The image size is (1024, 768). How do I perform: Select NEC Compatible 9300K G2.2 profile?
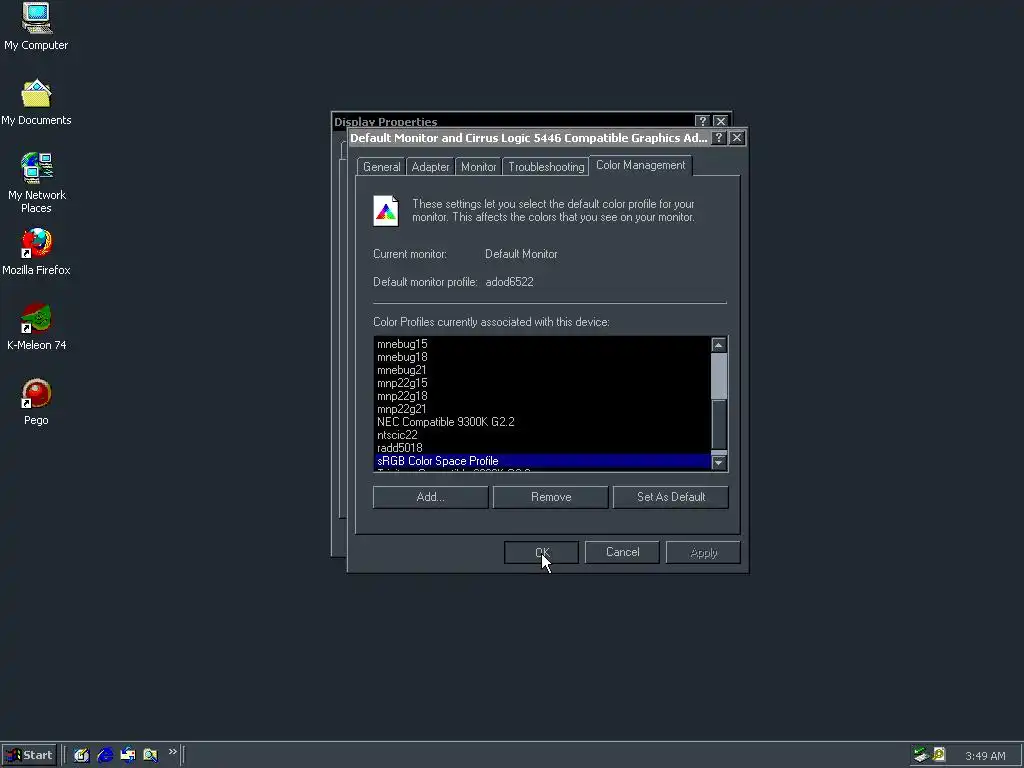pyautogui.click(x=542, y=422)
